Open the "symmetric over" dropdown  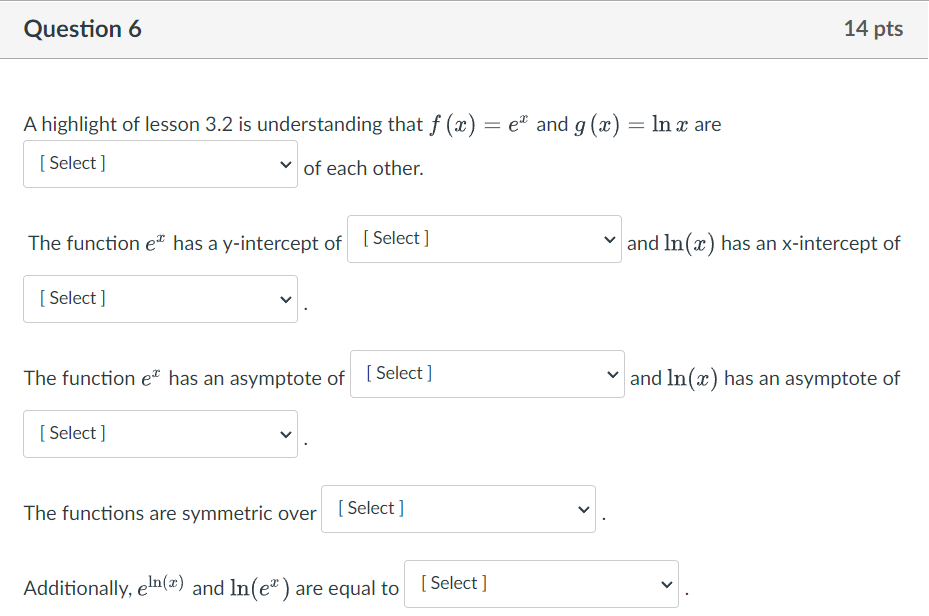tap(459, 509)
